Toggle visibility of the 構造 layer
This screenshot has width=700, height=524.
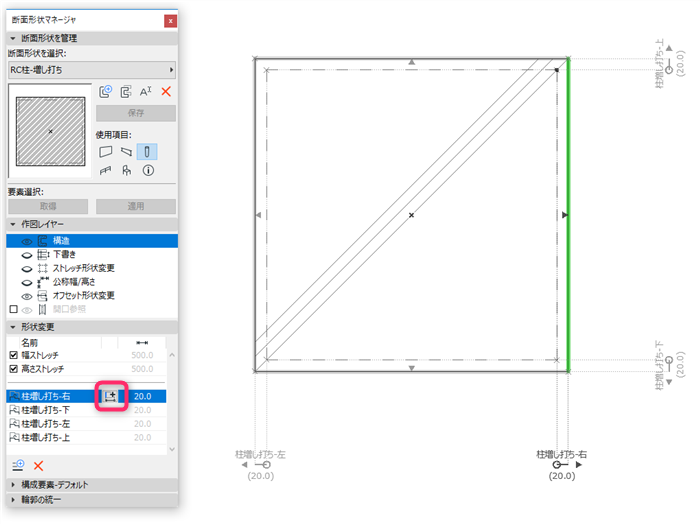point(27,241)
